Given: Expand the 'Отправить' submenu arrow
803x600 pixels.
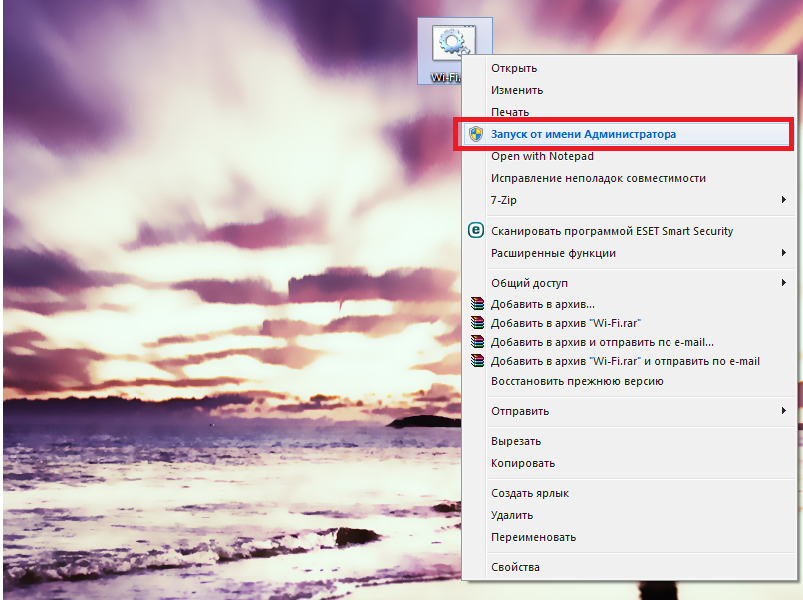Looking at the screenshot, I should click(x=784, y=411).
